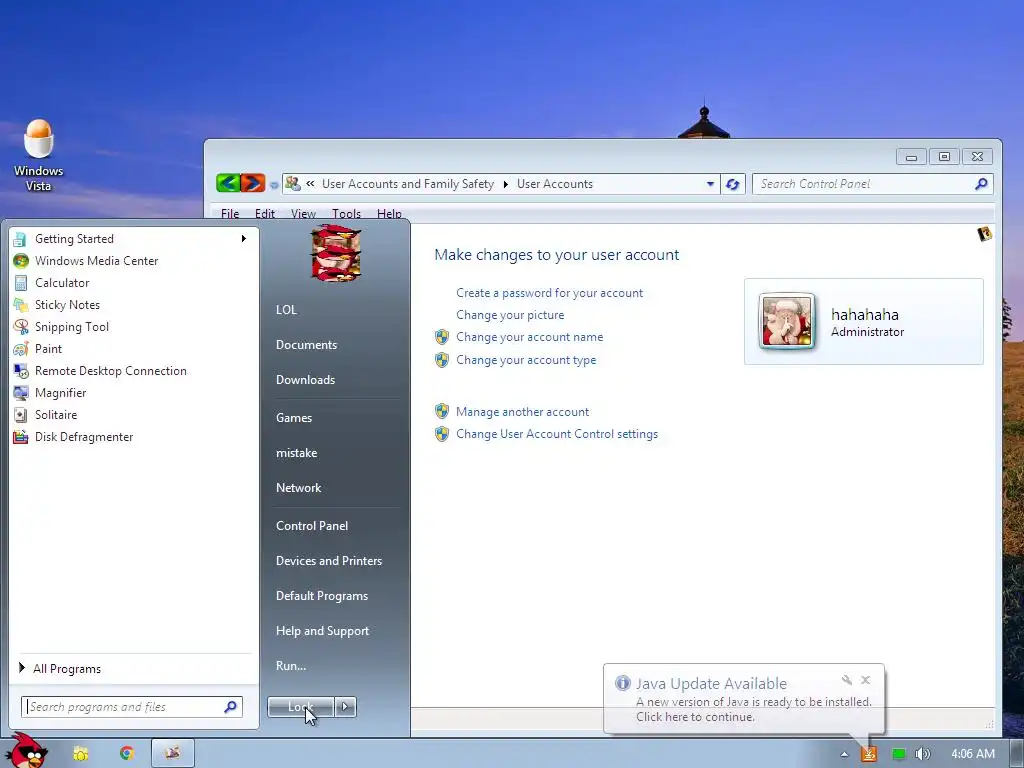
Task: Open the green tray network icon
Action: 899,754
